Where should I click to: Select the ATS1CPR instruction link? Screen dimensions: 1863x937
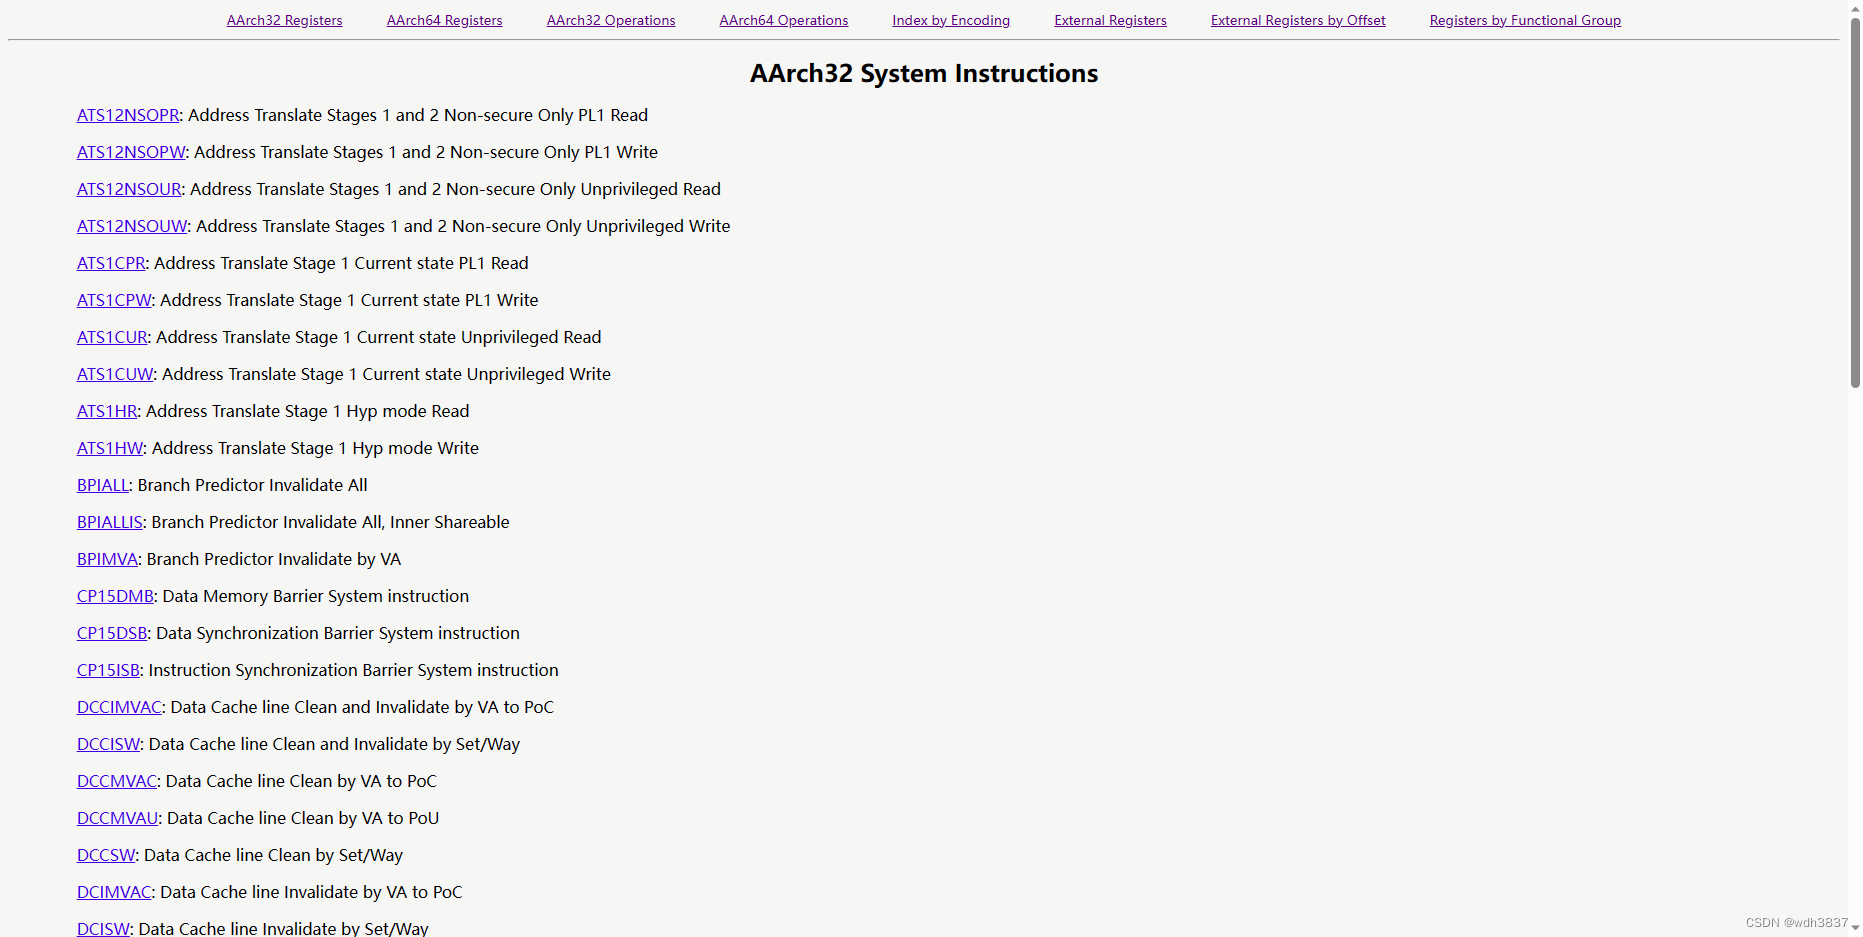coord(111,263)
